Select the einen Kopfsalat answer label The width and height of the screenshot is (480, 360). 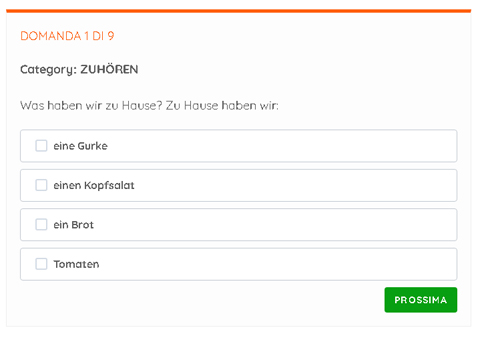pyautogui.click(x=94, y=185)
